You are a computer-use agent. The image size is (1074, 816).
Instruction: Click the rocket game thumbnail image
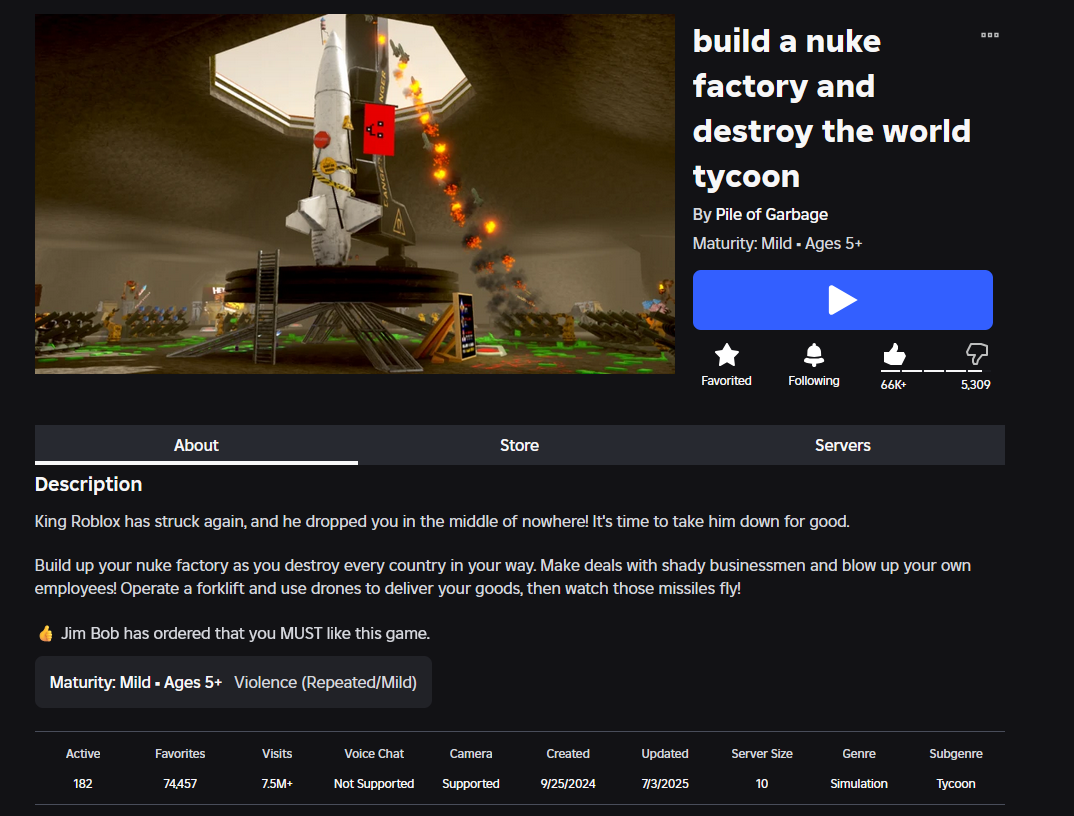(x=355, y=194)
